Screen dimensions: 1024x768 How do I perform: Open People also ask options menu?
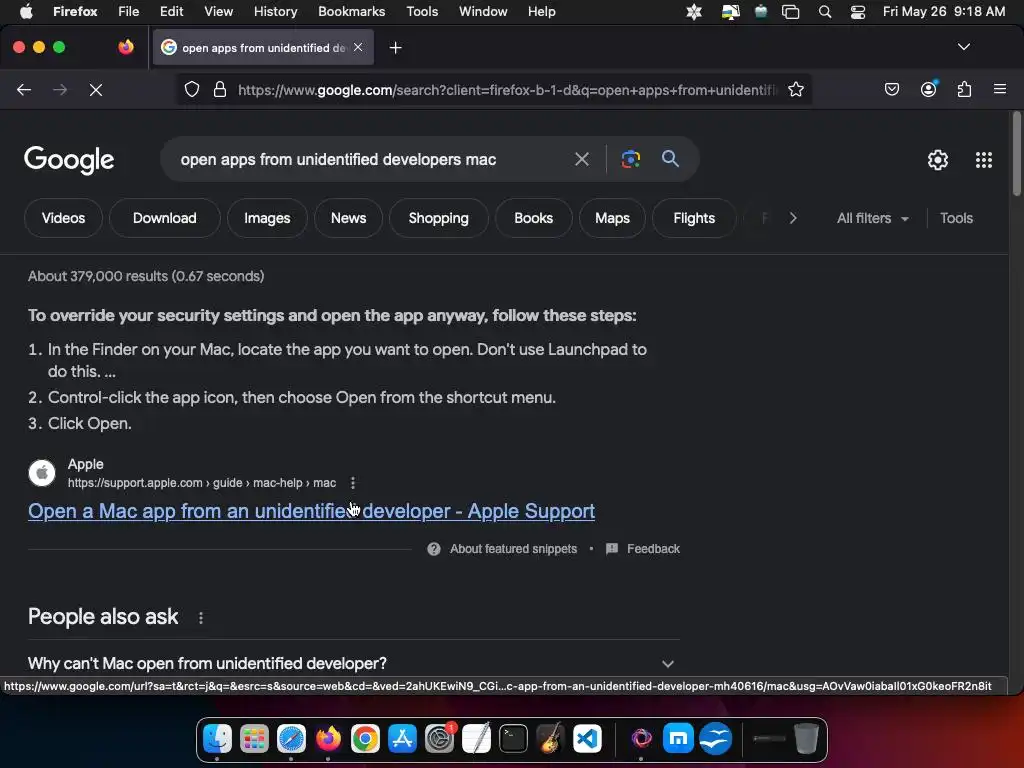[200, 618]
